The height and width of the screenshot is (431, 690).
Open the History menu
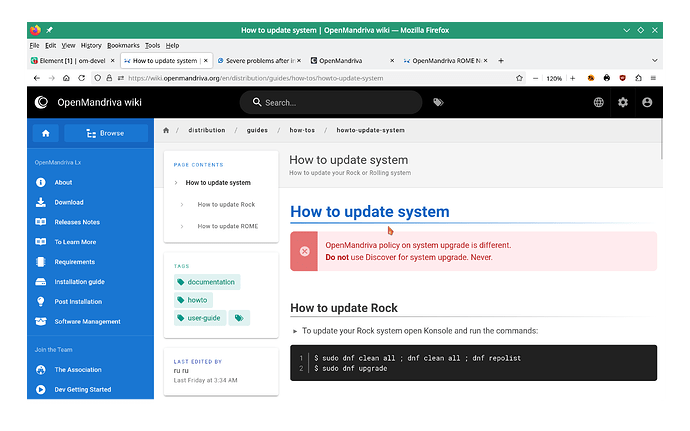[x=91, y=45]
